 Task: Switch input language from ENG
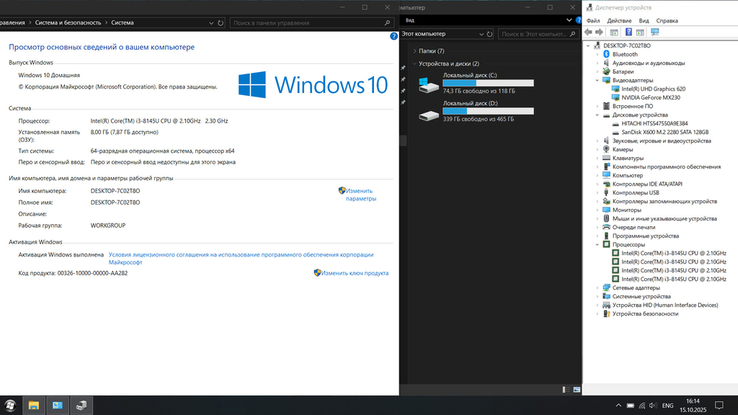(x=667, y=406)
